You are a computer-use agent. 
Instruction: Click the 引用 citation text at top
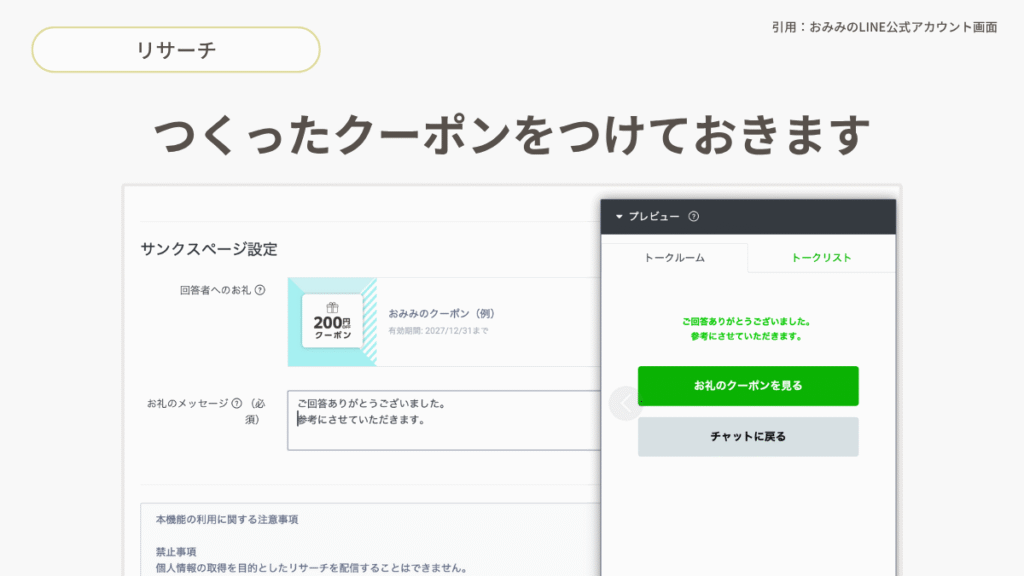pos(884,27)
